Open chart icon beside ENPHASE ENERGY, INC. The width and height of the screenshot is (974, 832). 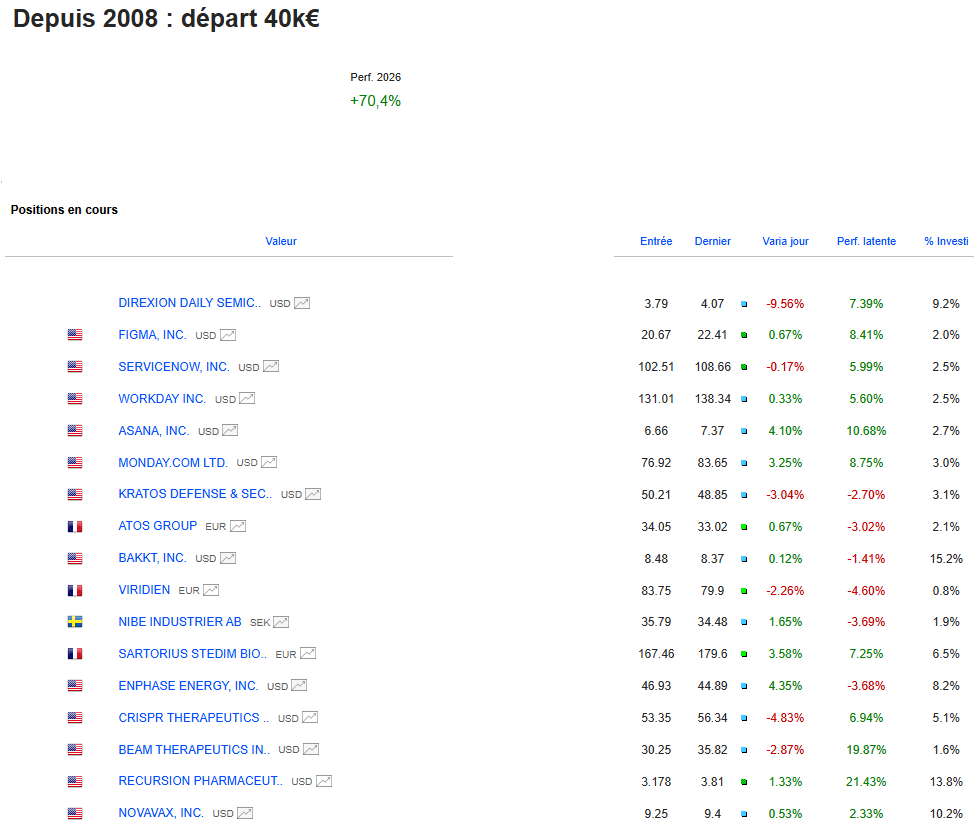click(x=299, y=685)
